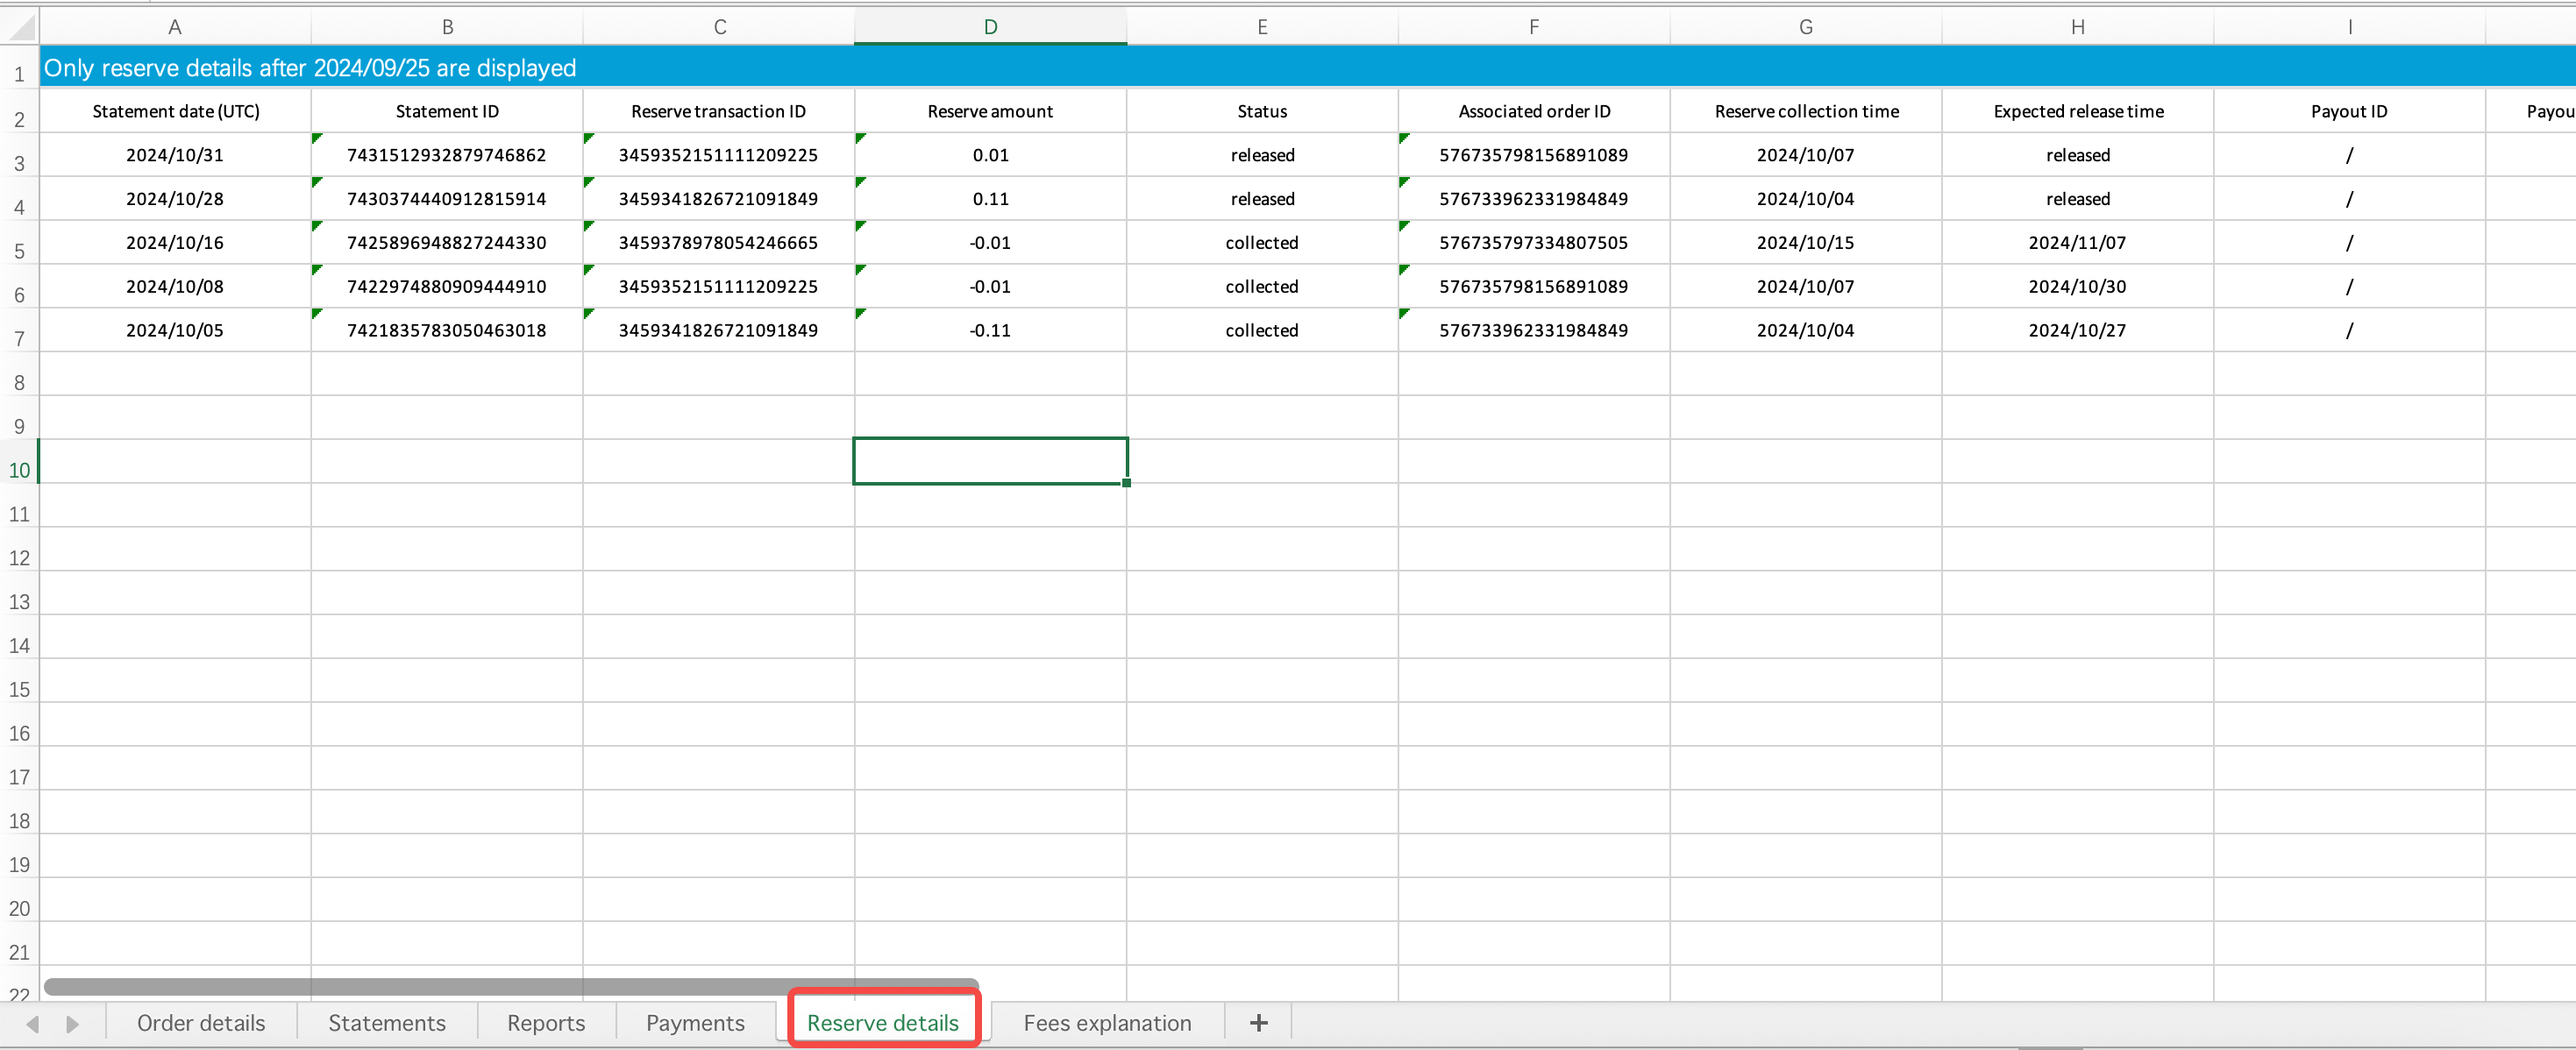Image resolution: width=2576 pixels, height=1050 pixels.
Task: Open the Payments sheet tab
Action: pyautogui.click(x=695, y=1022)
